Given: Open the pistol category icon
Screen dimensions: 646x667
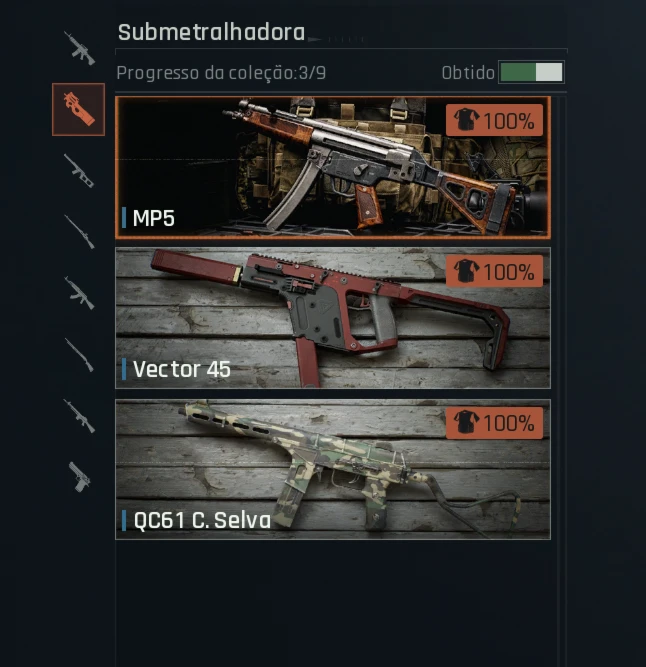Looking at the screenshot, I should [x=80, y=477].
